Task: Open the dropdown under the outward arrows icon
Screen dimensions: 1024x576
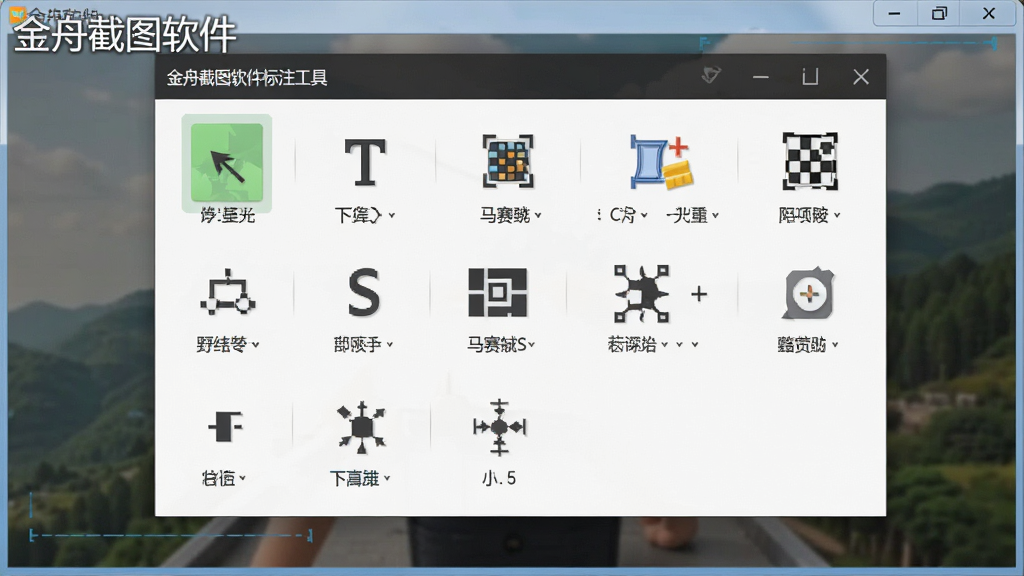Action: (387, 478)
